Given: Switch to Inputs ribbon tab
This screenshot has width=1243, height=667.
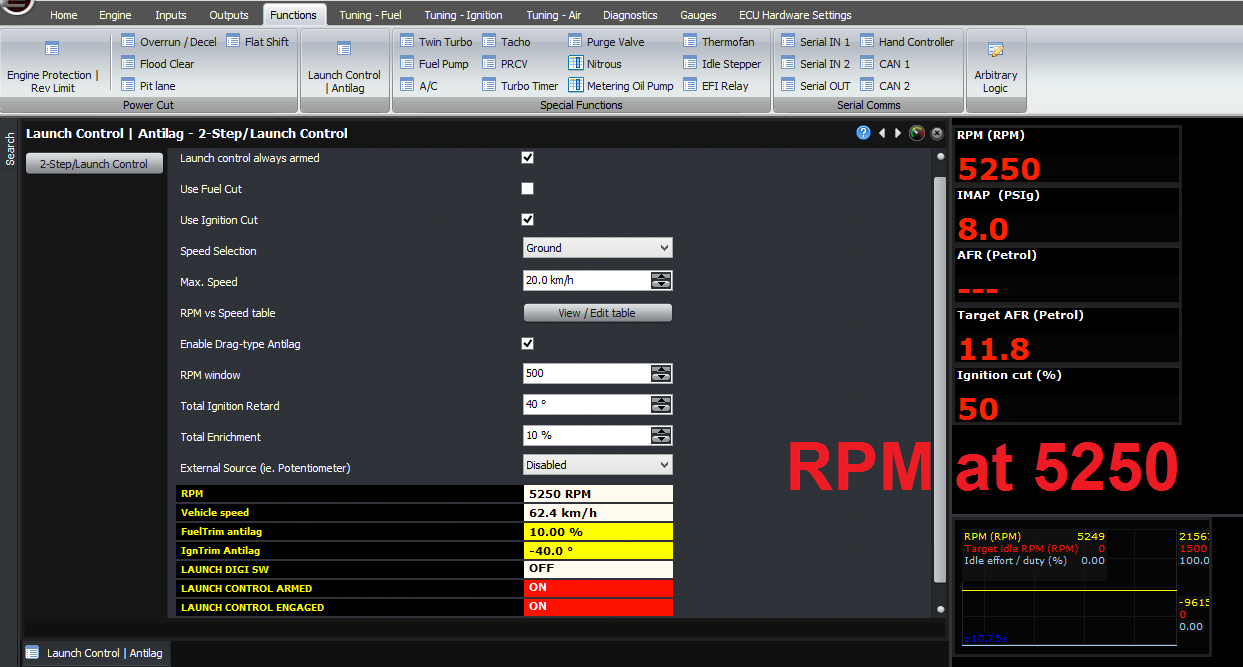Looking at the screenshot, I should point(171,15).
